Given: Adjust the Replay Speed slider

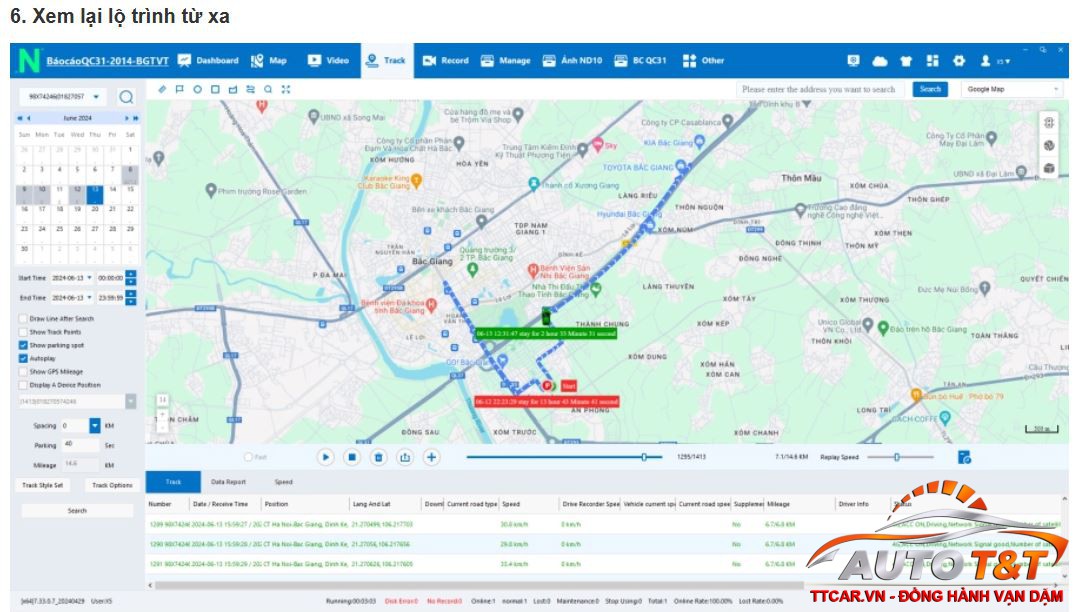Looking at the screenshot, I should tap(897, 457).
